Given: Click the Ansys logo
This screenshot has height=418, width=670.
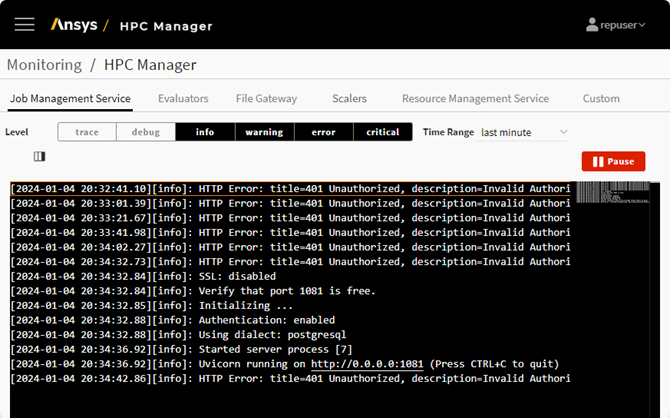Looking at the screenshot, I should coord(74,25).
